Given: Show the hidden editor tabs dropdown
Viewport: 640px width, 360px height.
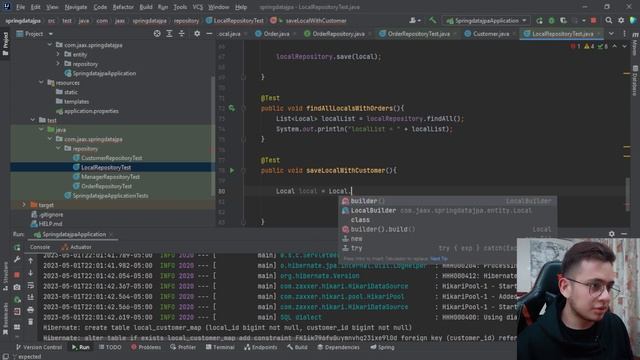Looking at the screenshot, I should [x=611, y=34].
